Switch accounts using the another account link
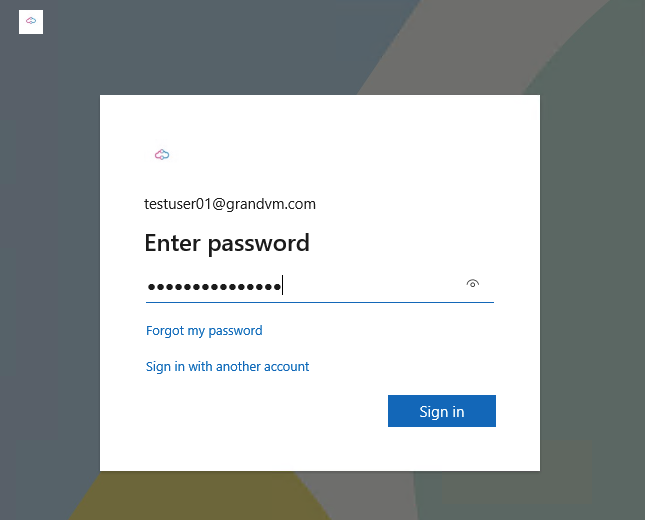Screen dimensions: 645x520 [227, 367]
